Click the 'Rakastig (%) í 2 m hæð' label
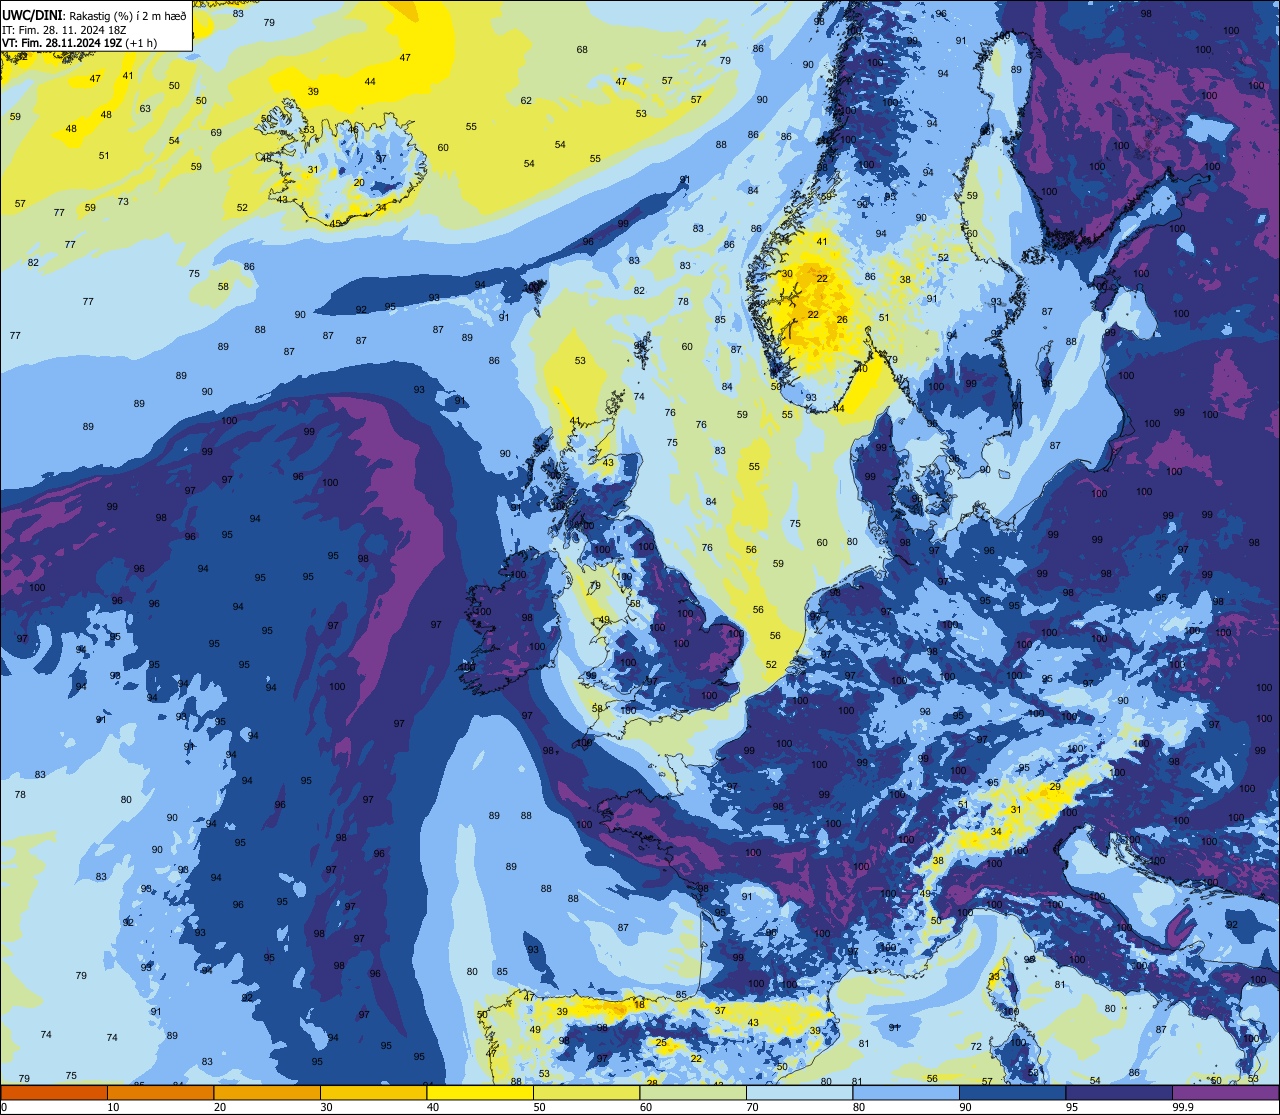Viewport: 1280px width, 1115px height. (x=128, y=15)
